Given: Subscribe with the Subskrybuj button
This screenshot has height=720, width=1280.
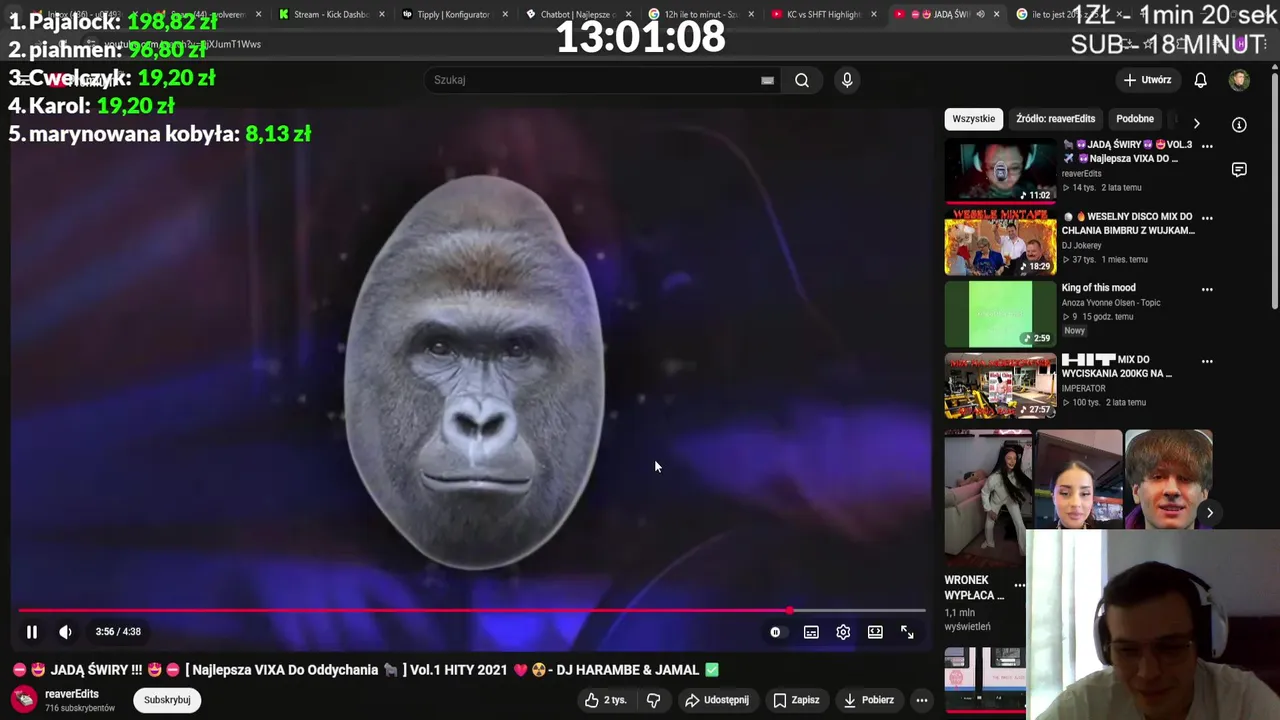Looking at the screenshot, I should 167,700.
